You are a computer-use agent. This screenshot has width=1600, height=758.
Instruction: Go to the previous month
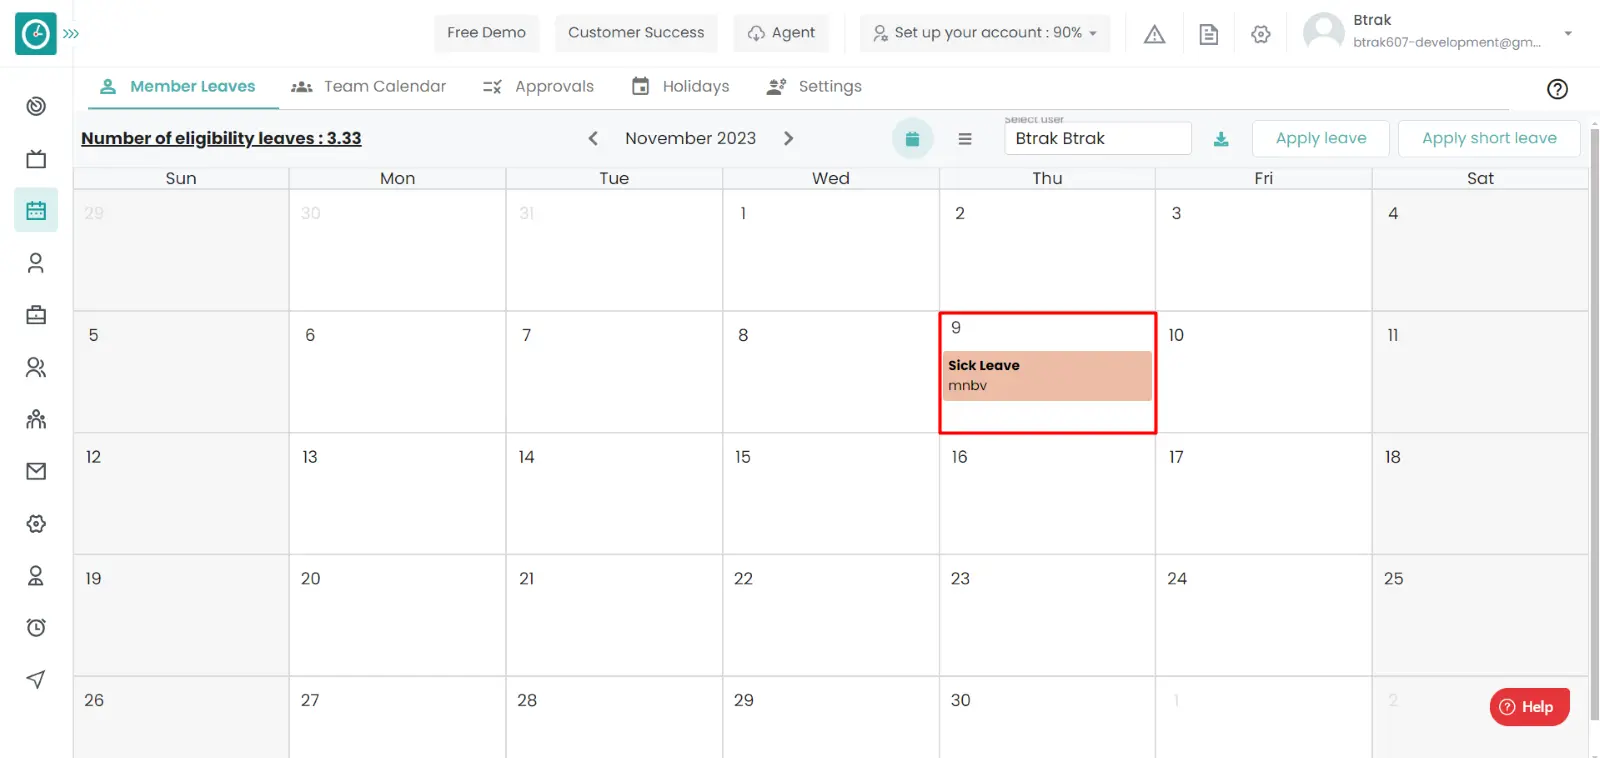pyautogui.click(x=593, y=138)
